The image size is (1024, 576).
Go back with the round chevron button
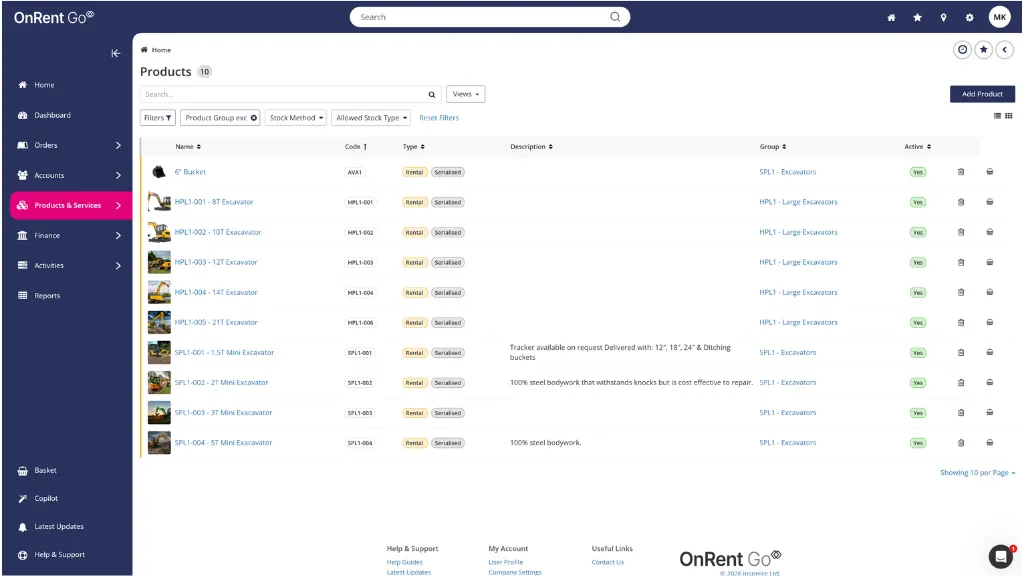click(x=1005, y=50)
